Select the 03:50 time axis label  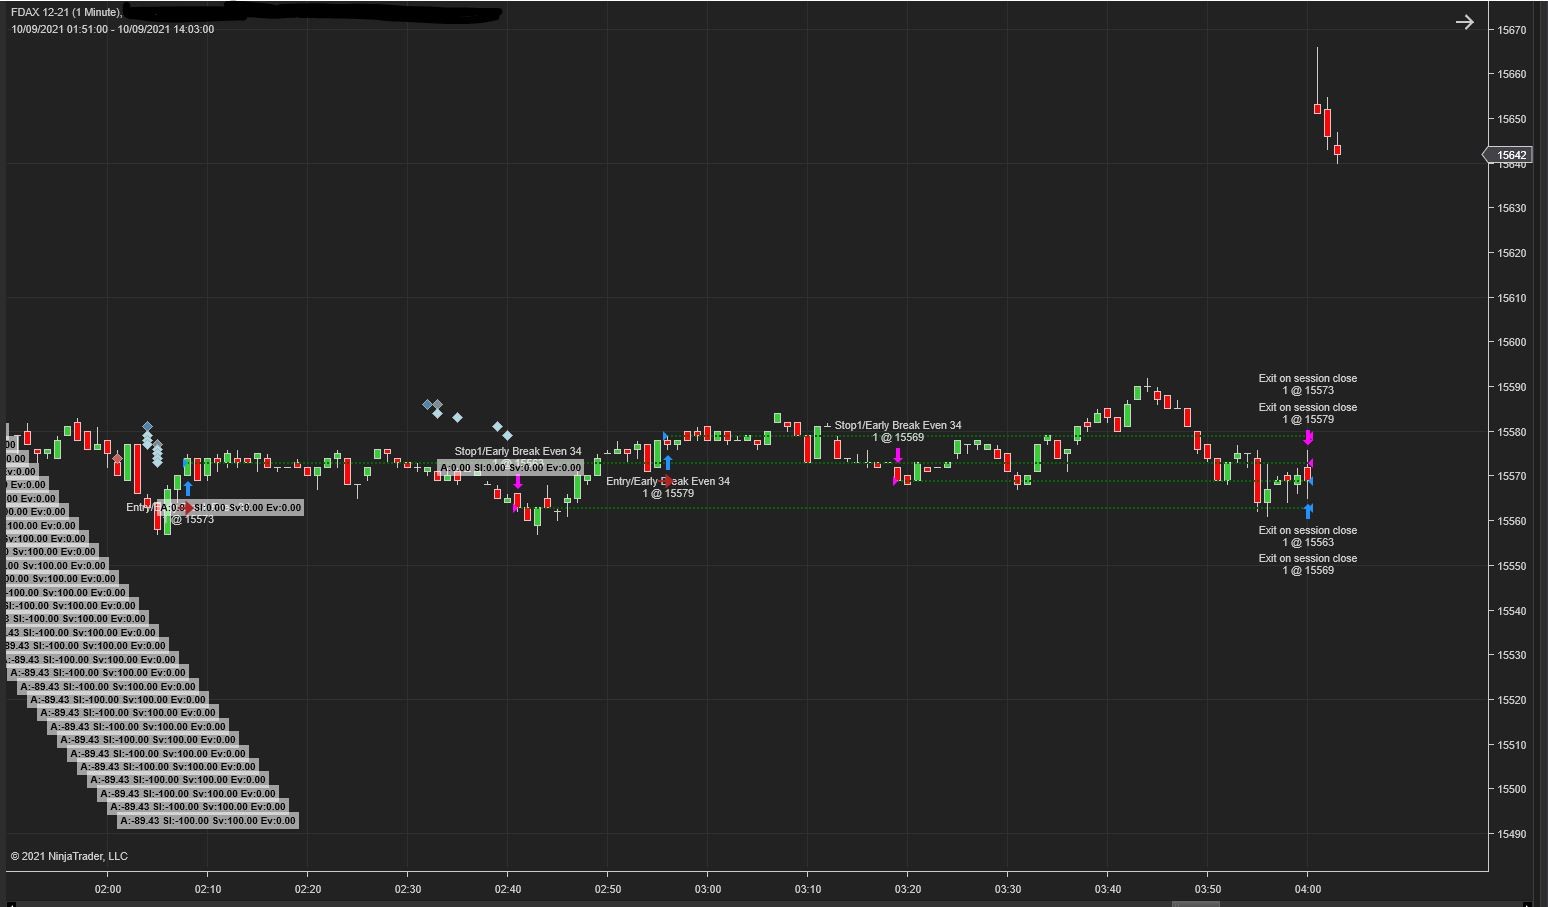(x=1208, y=889)
